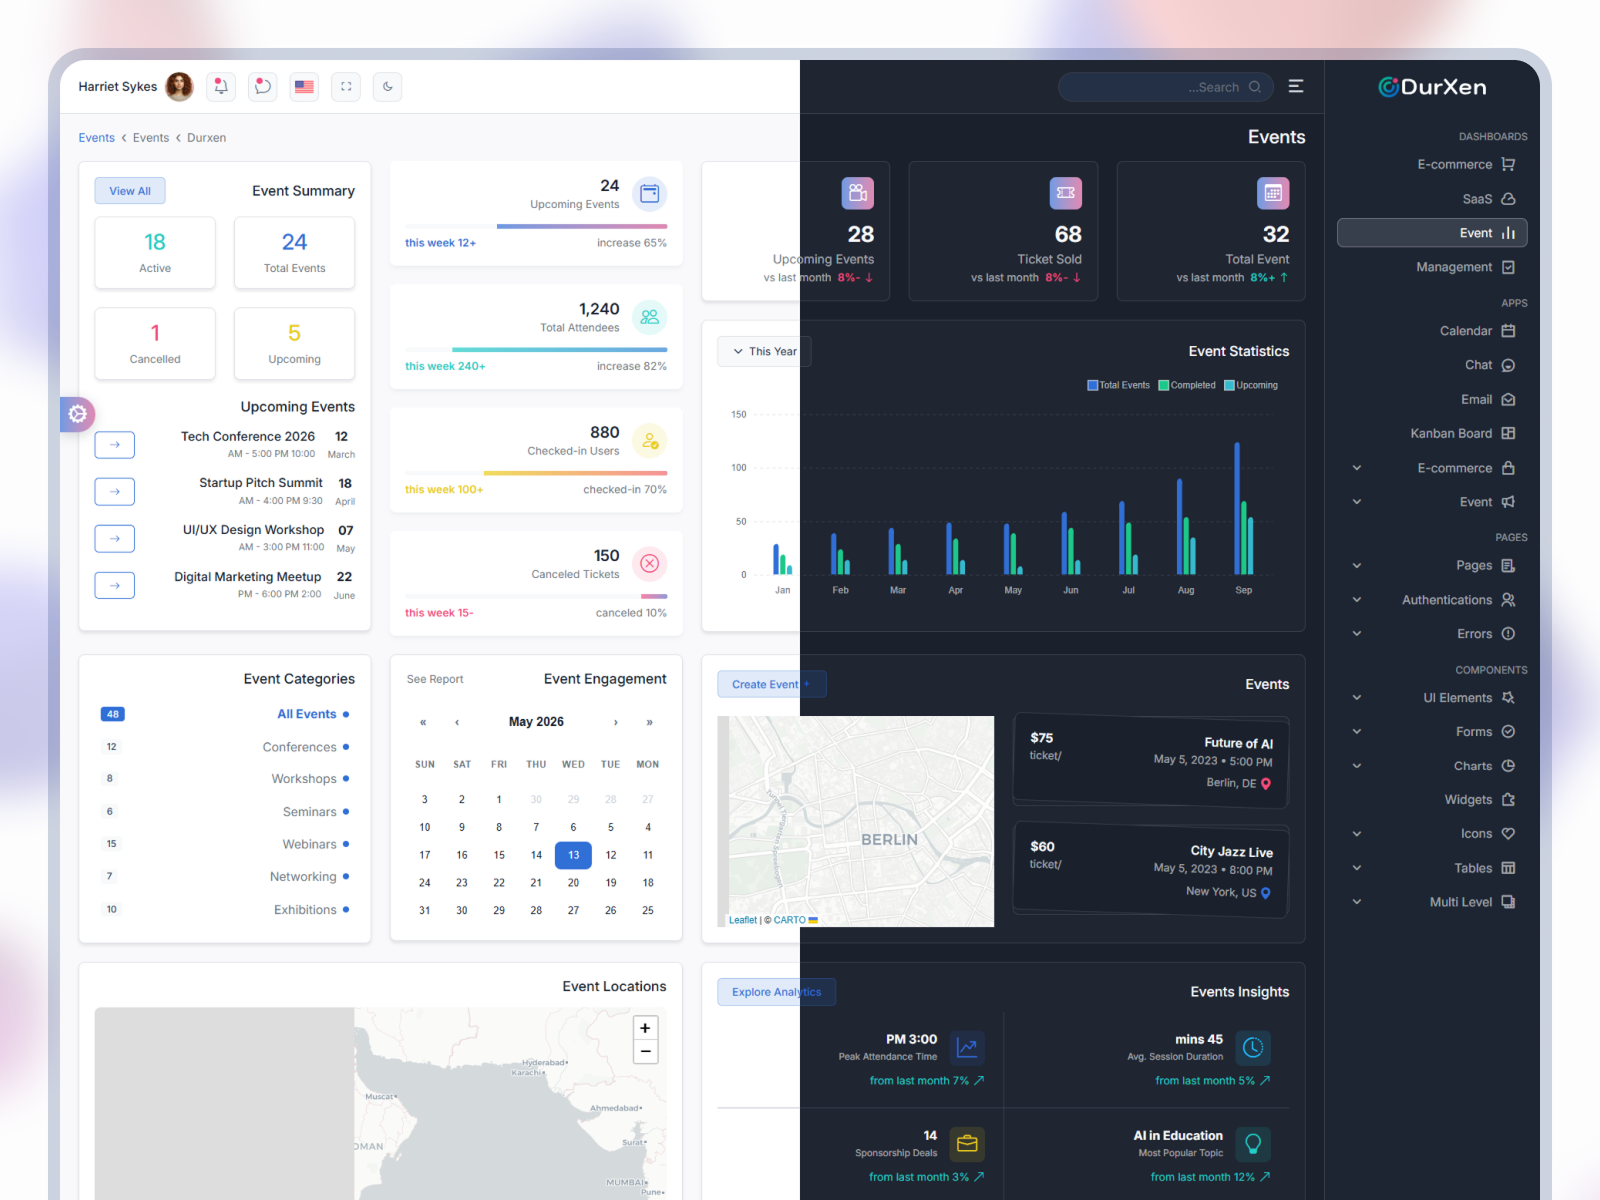Open Tech Conference 2026 arrow button

115,445
